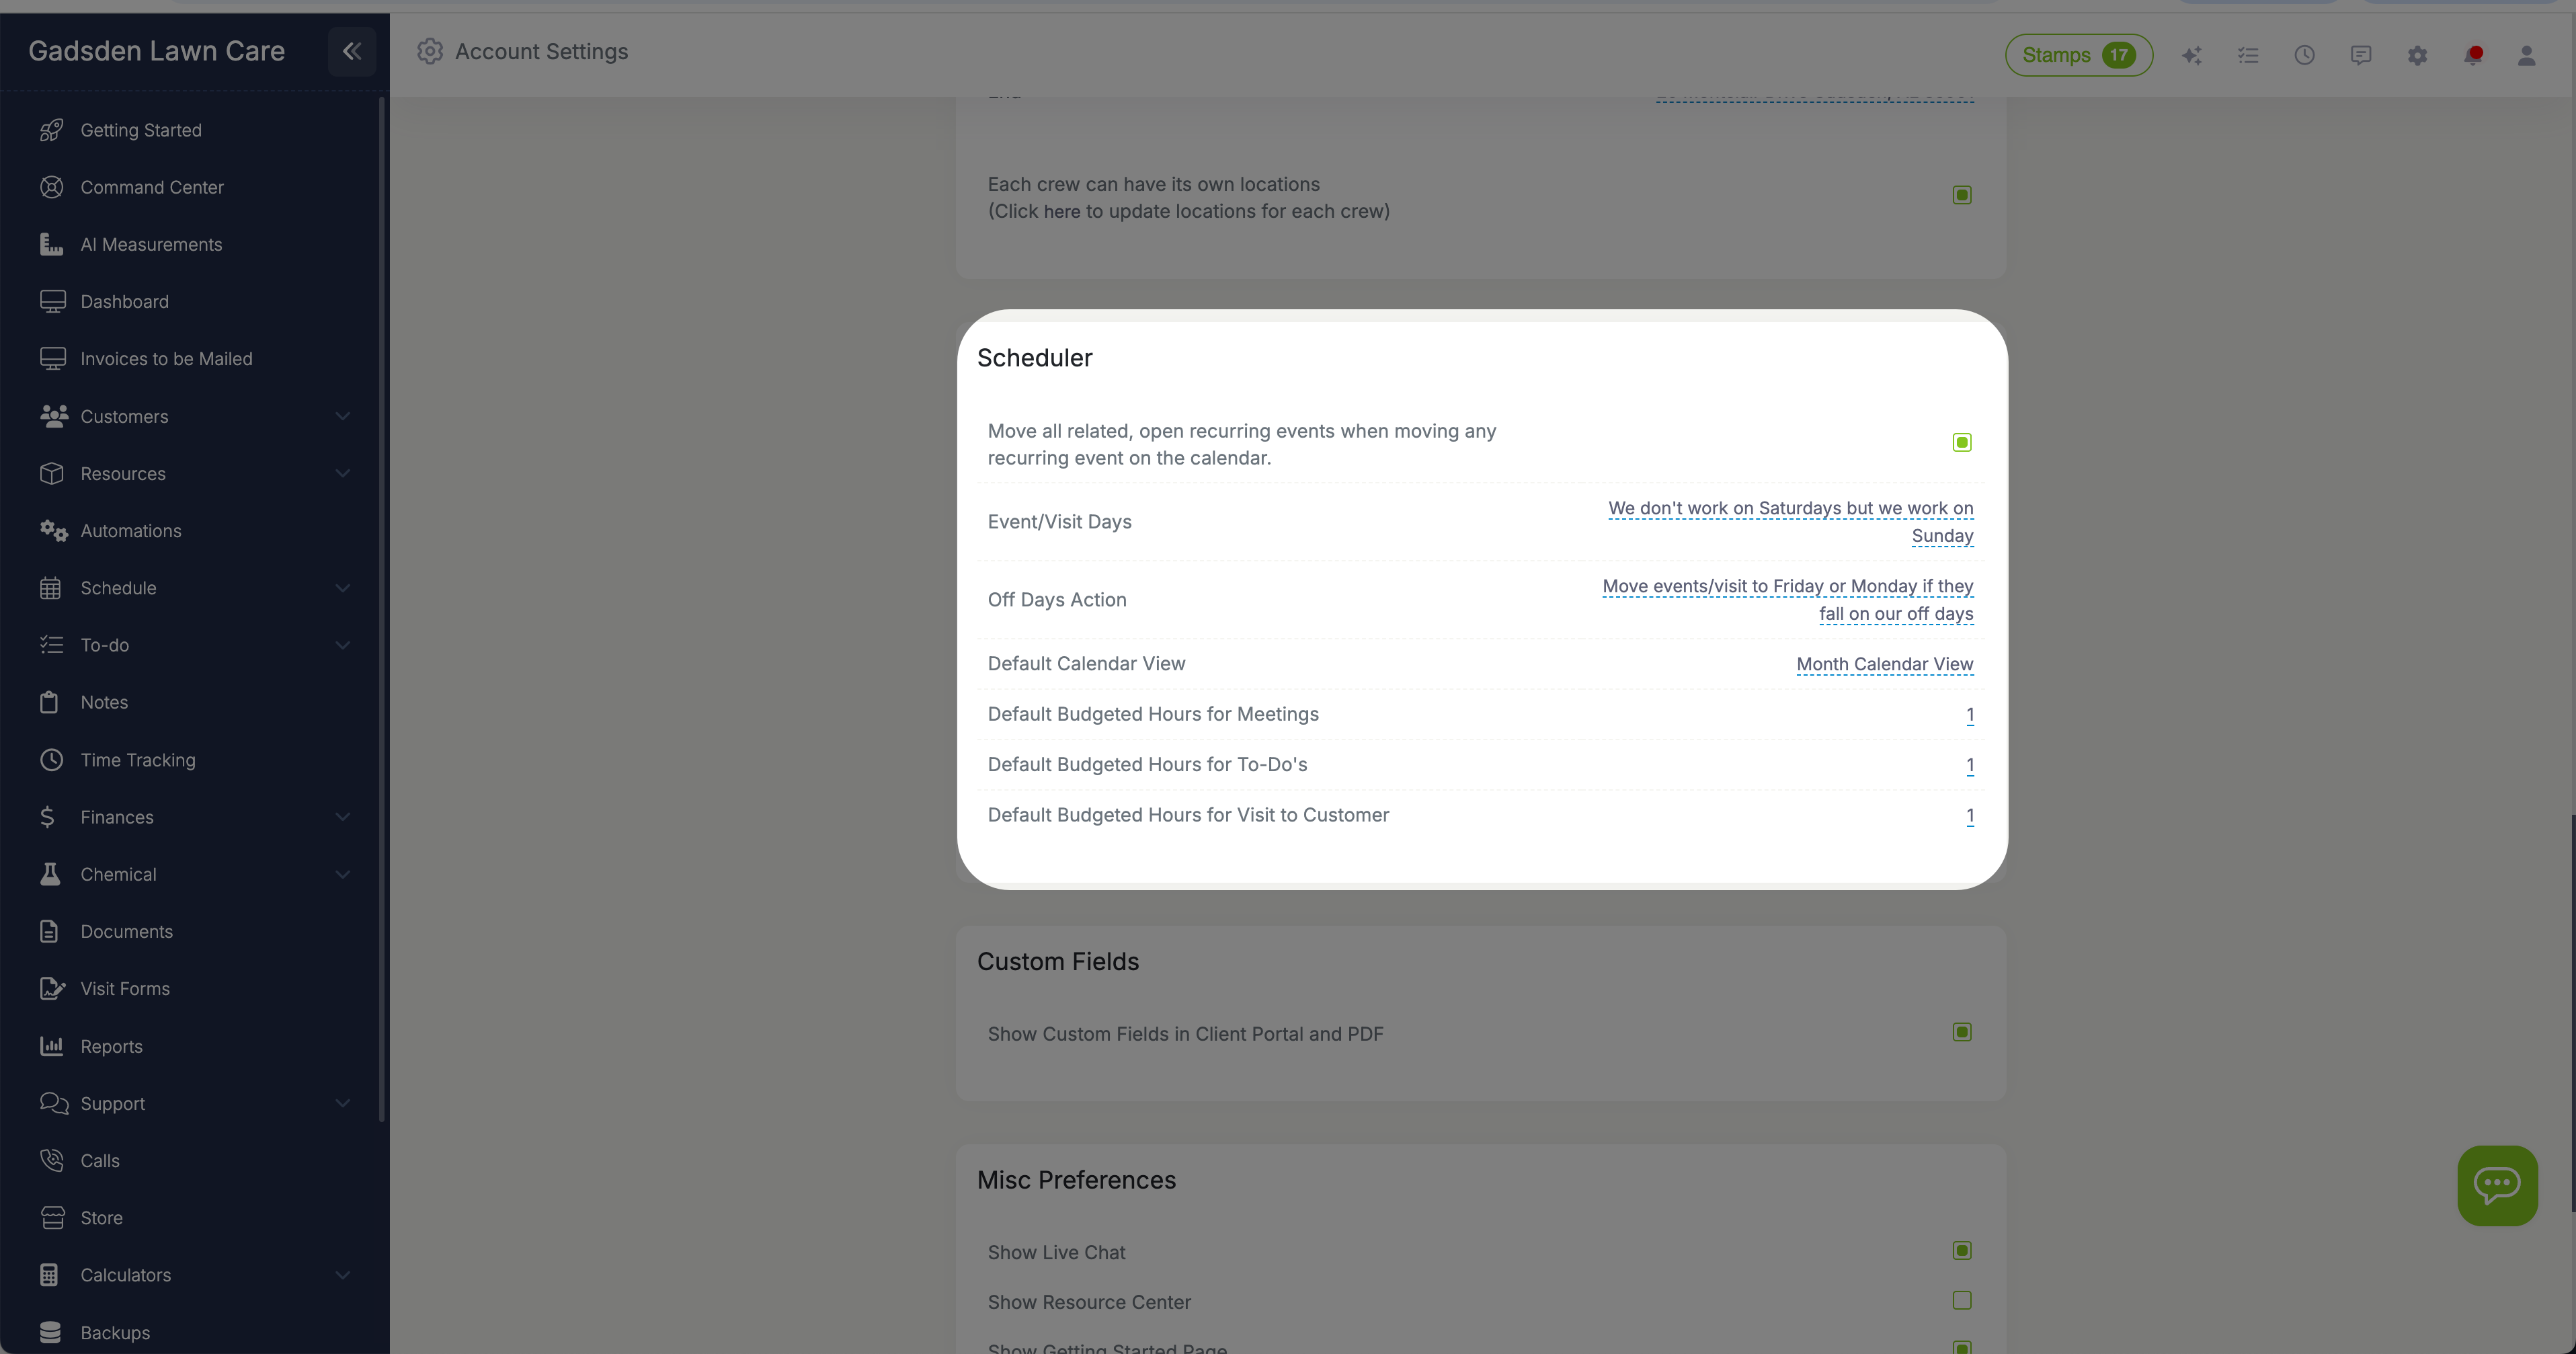Enable the Show Resource Center checkbox

tap(1961, 1300)
